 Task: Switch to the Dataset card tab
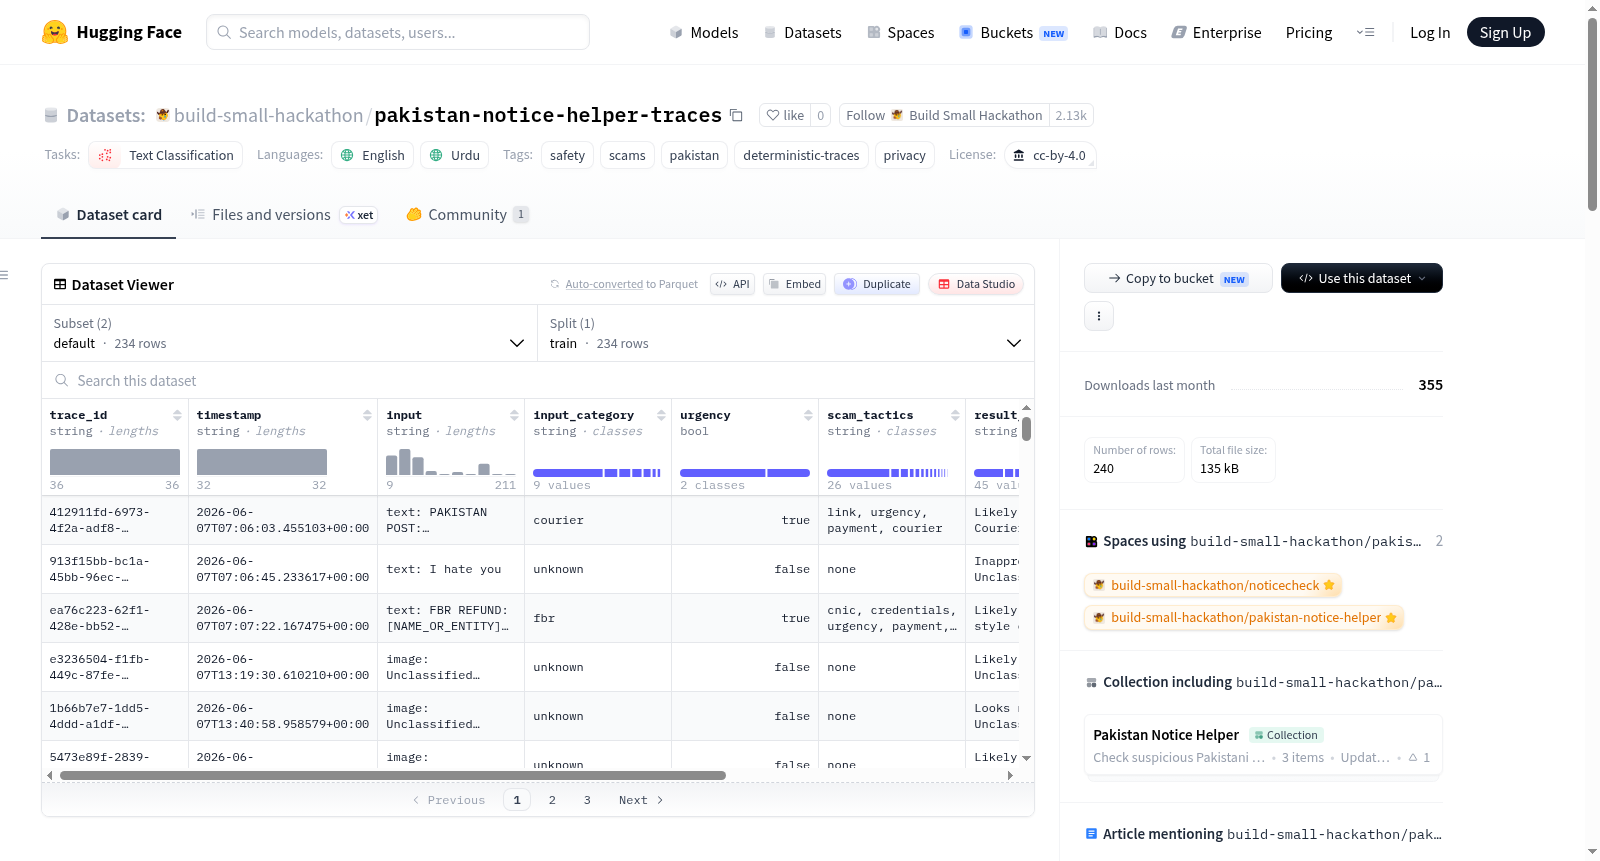(x=108, y=215)
